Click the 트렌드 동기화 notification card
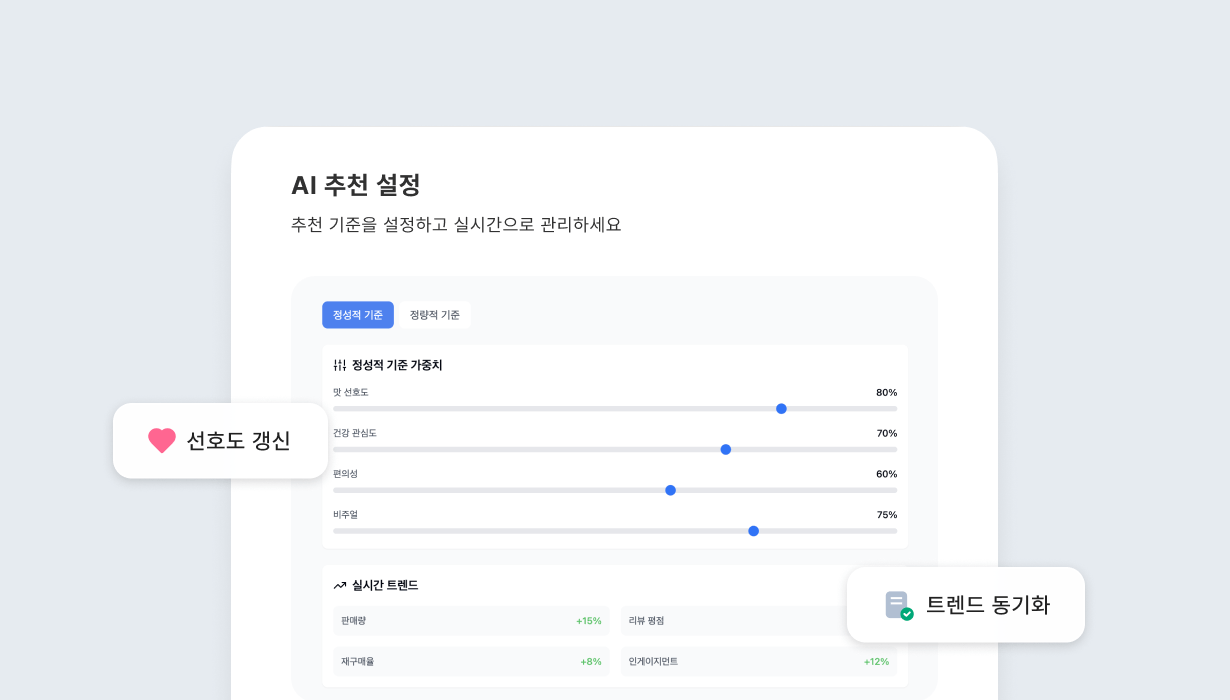Screen dimensions: 1230x700 965,604
